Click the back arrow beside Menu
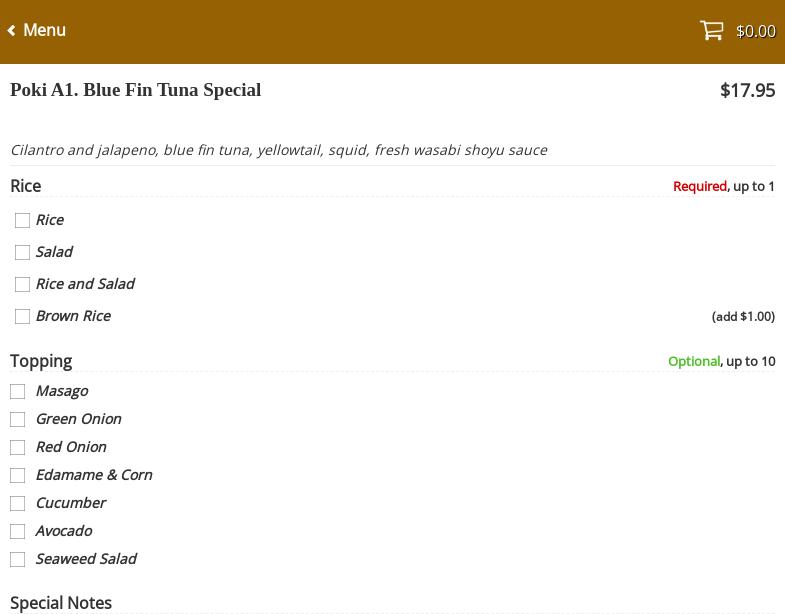 (12, 31)
